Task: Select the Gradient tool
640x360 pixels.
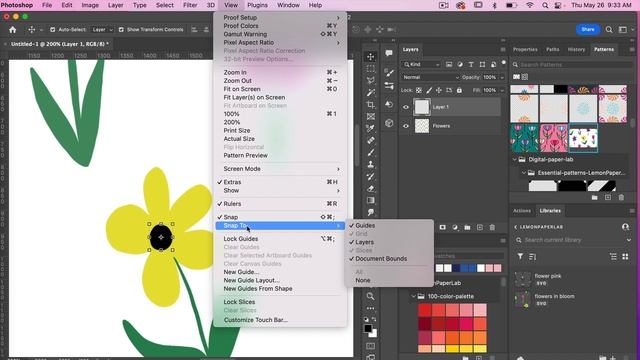Action: (371, 200)
